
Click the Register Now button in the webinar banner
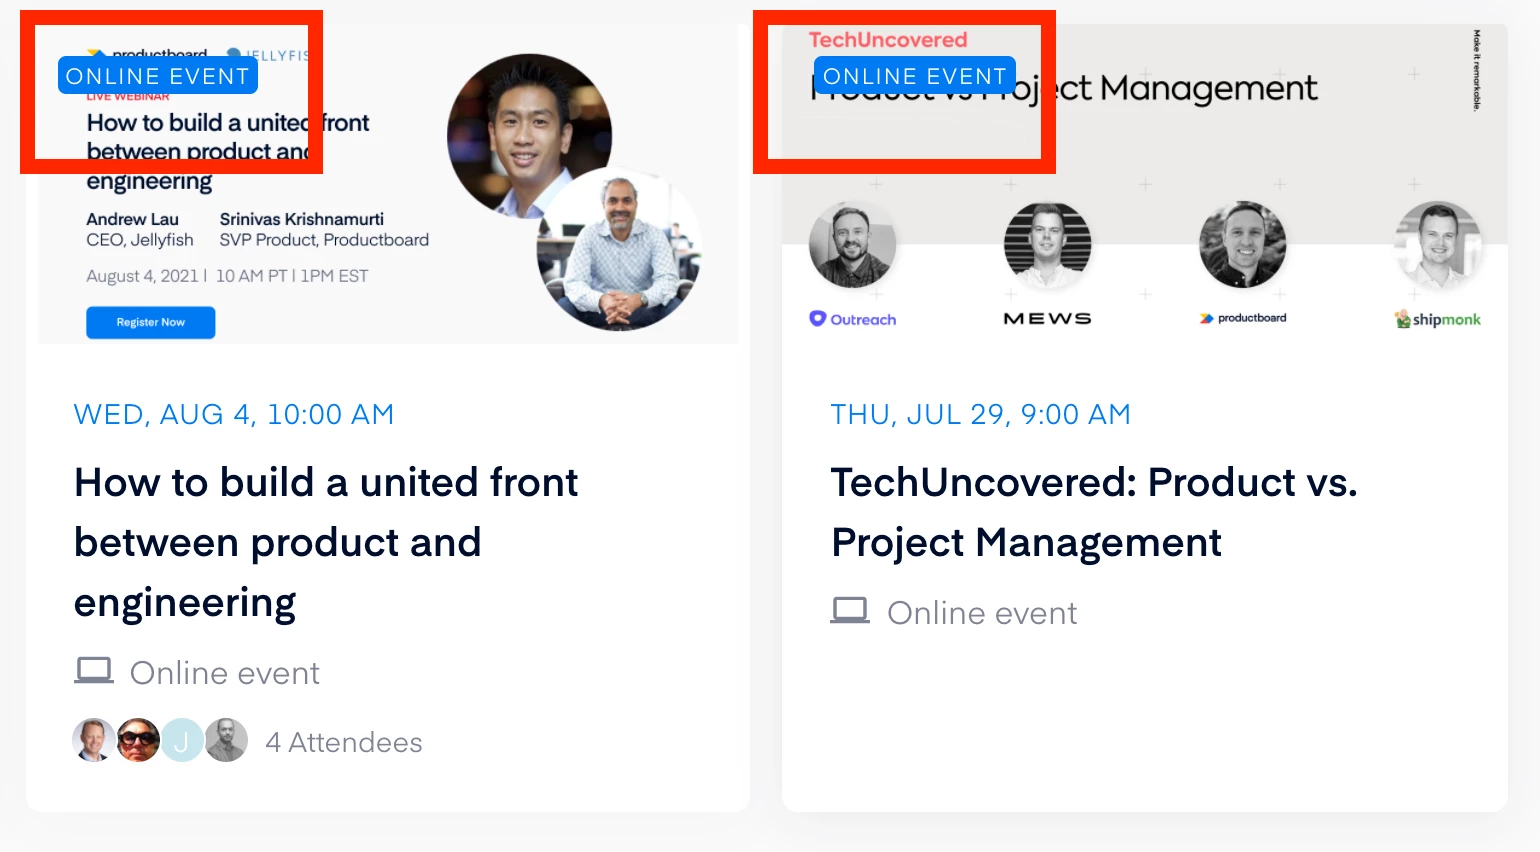coord(151,322)
